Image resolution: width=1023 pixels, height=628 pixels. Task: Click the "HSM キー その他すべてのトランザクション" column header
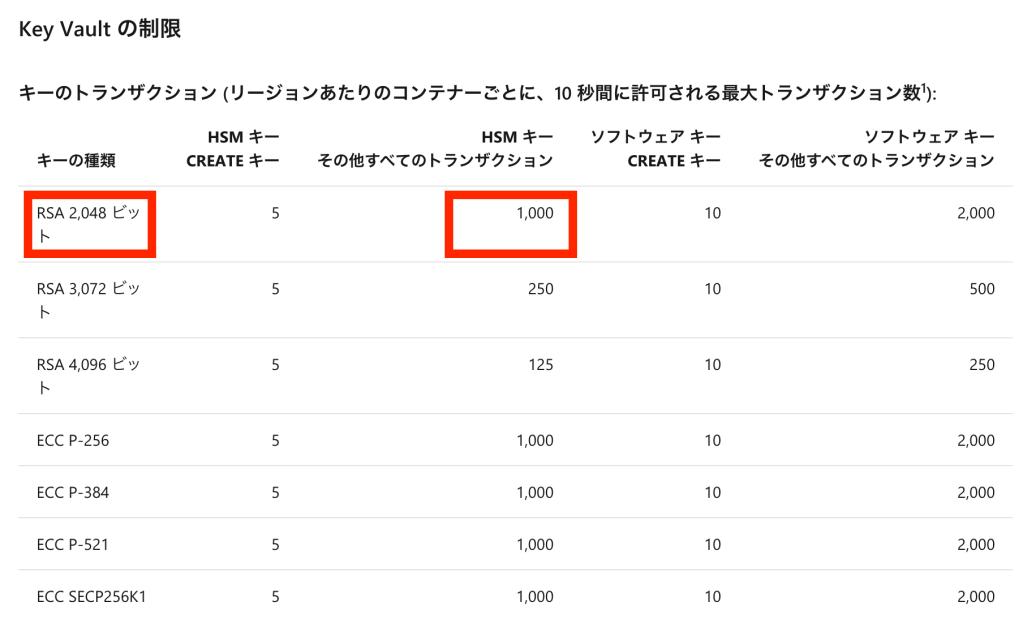click(435, 148)
